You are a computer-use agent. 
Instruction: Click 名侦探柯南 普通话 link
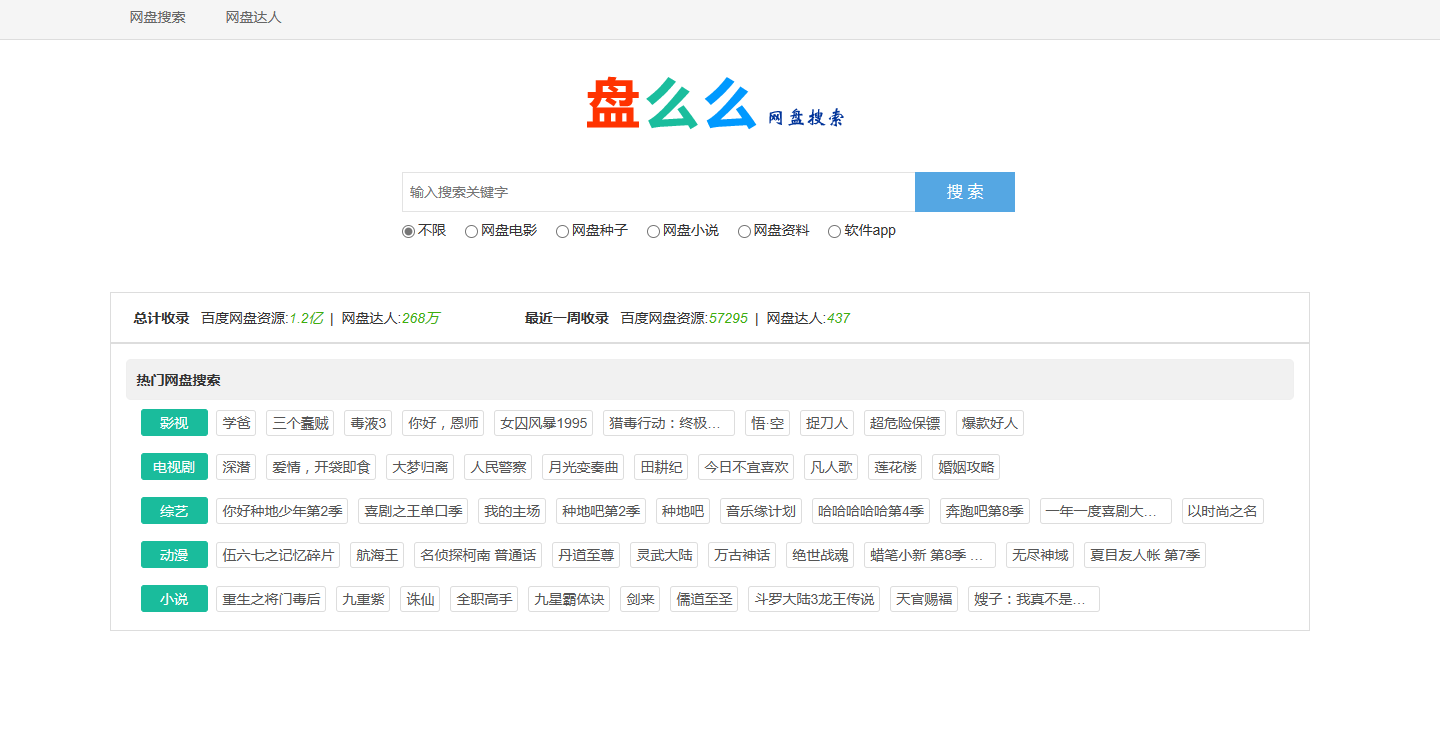pos(478,555)
